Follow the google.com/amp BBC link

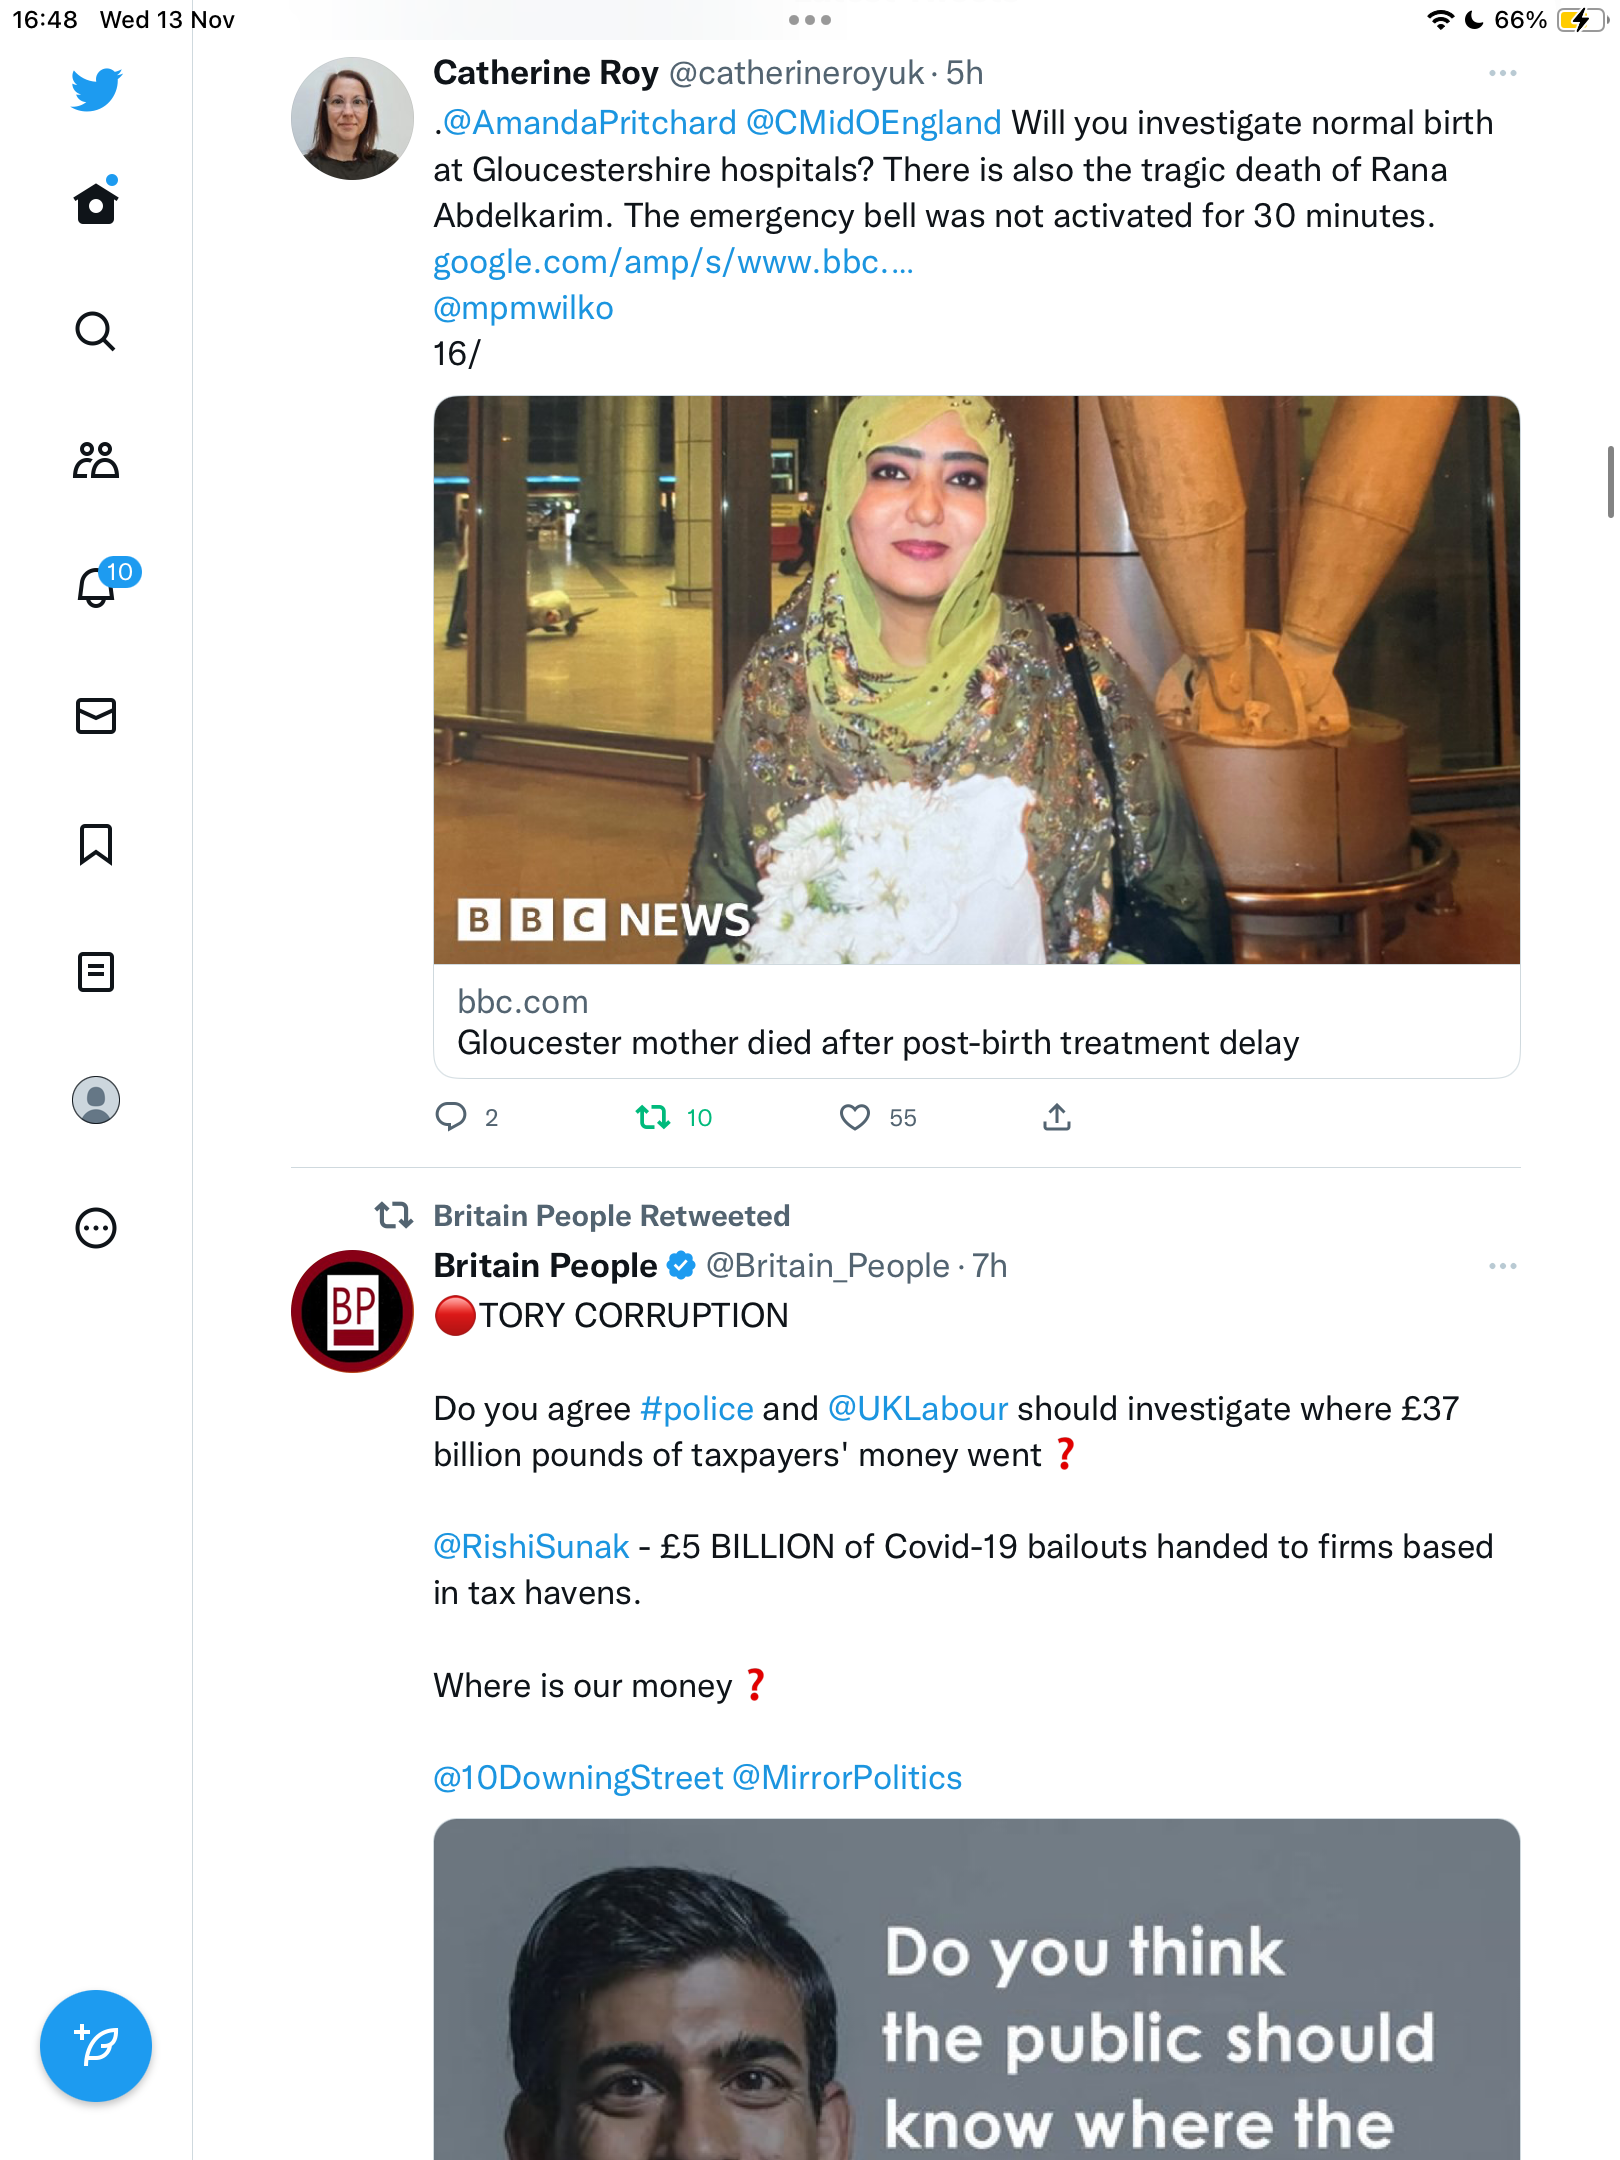tap(673, 262)
